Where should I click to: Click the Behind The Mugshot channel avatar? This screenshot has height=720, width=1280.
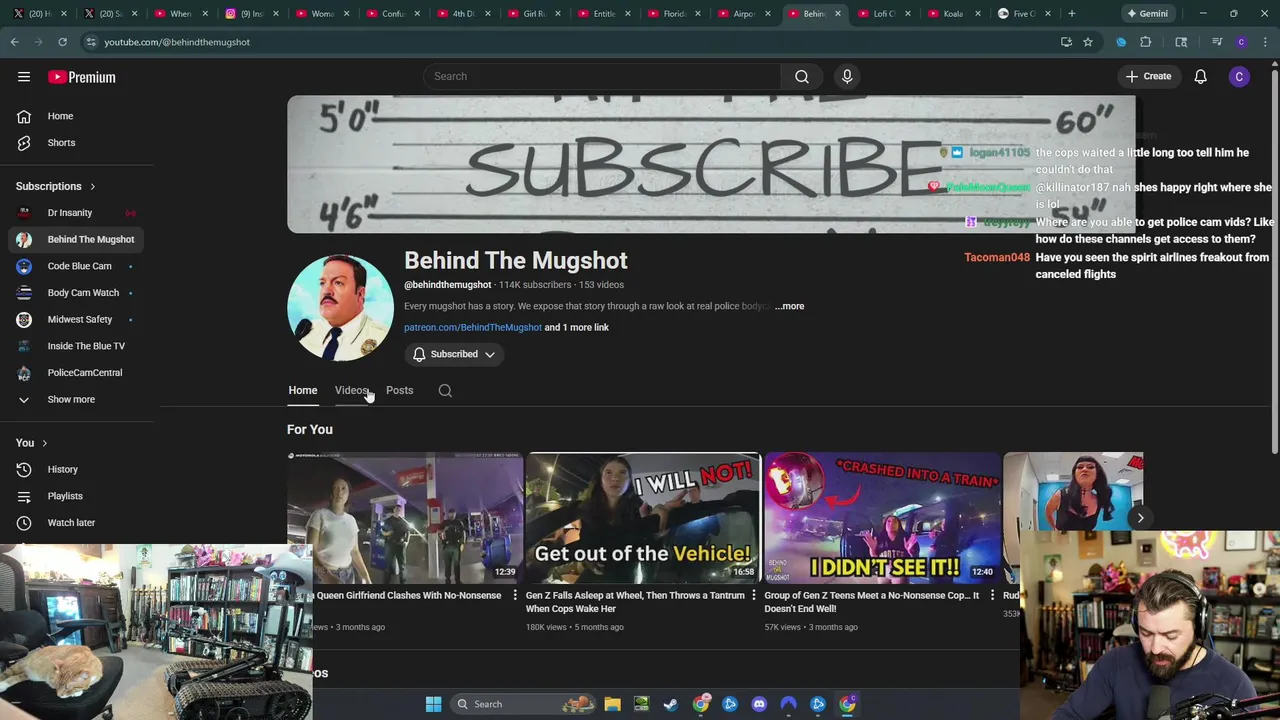[340, 307]
